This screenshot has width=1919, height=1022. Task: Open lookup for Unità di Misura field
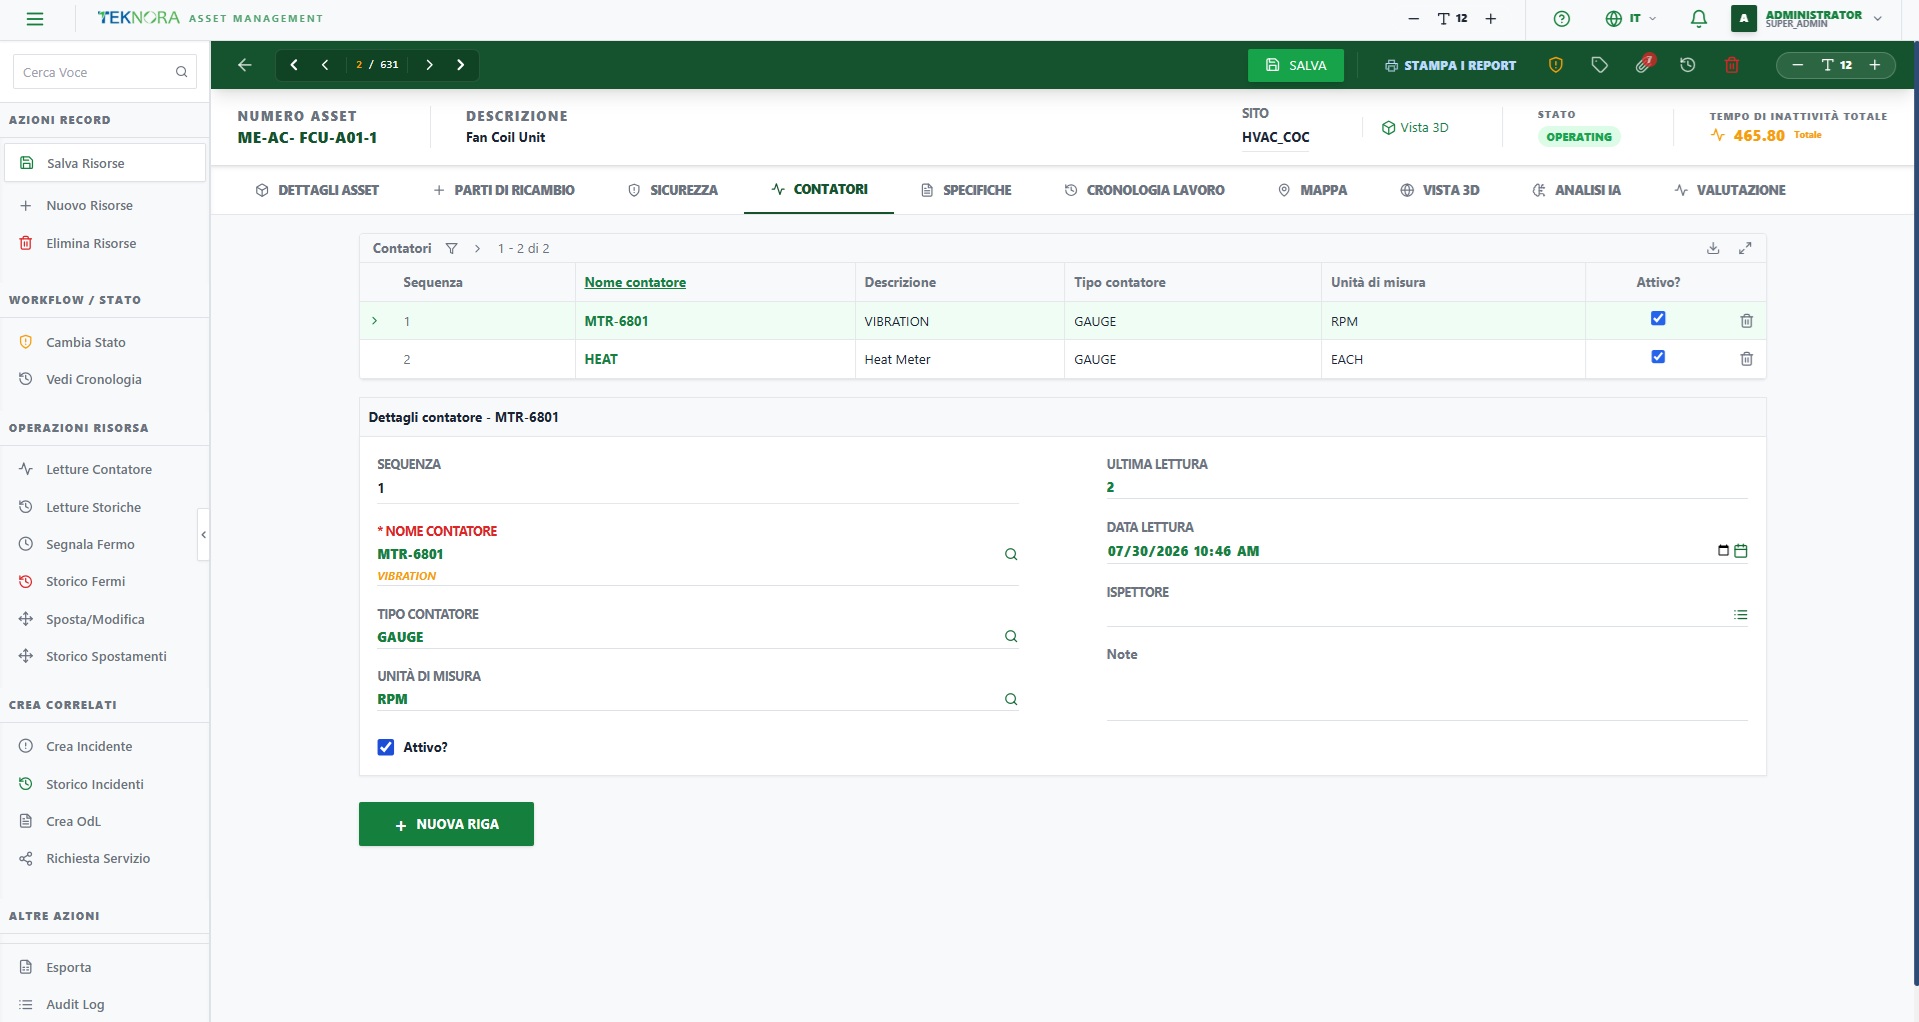click(1011, 699)
